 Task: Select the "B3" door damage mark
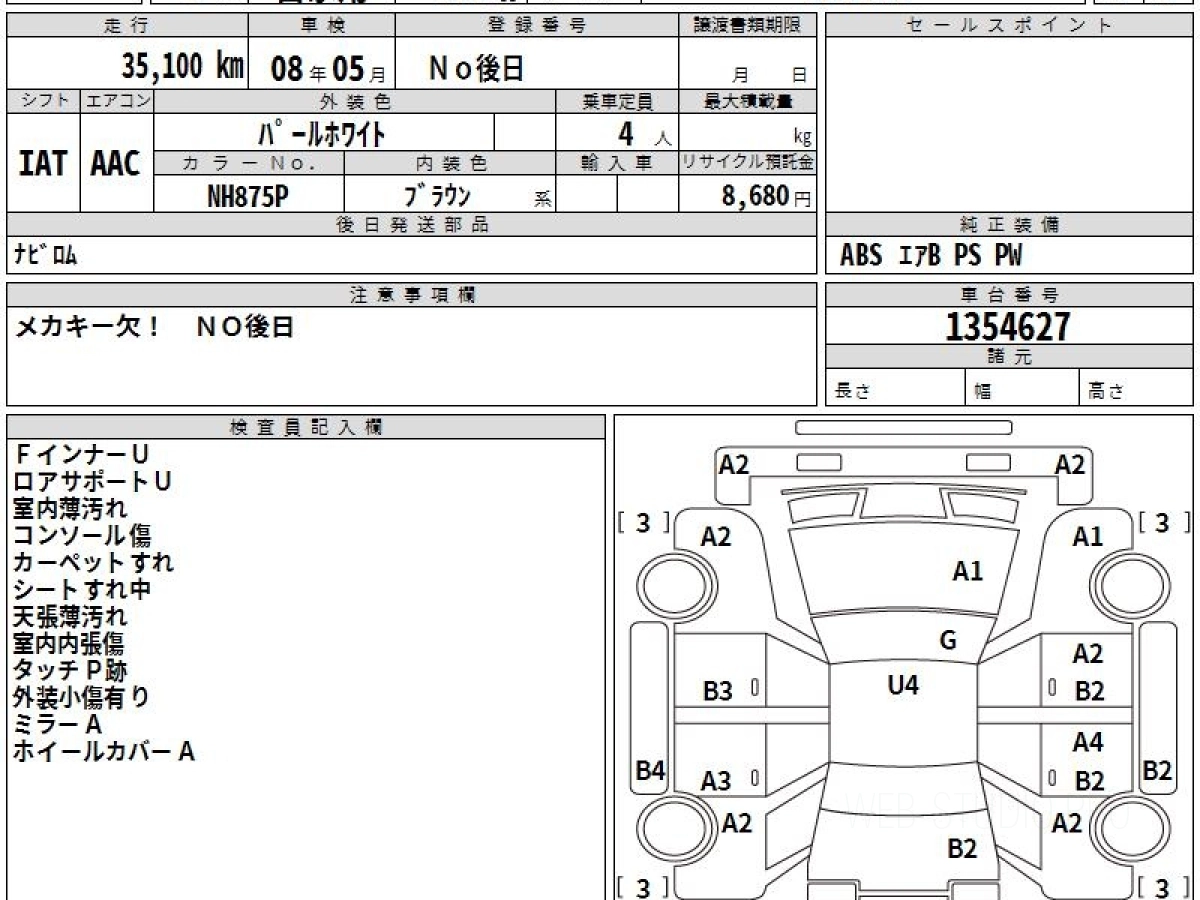(x=717, y=690)
